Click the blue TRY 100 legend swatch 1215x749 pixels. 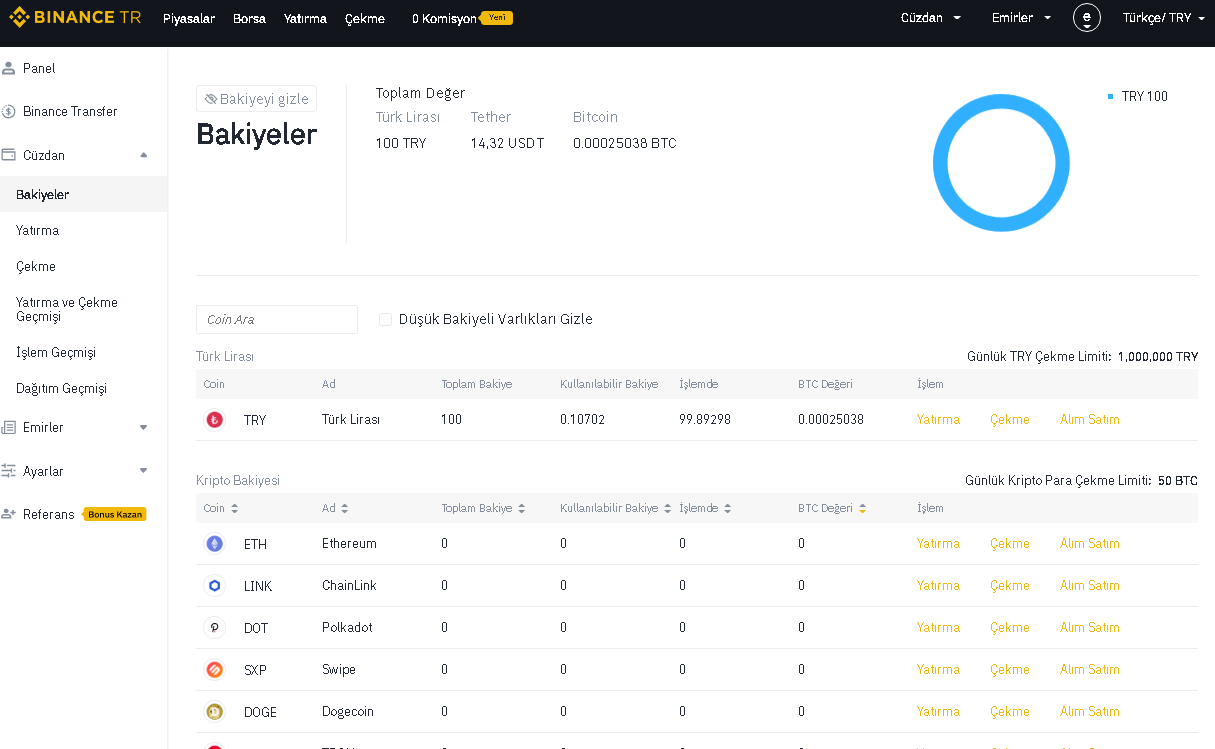coord(1111,97)
